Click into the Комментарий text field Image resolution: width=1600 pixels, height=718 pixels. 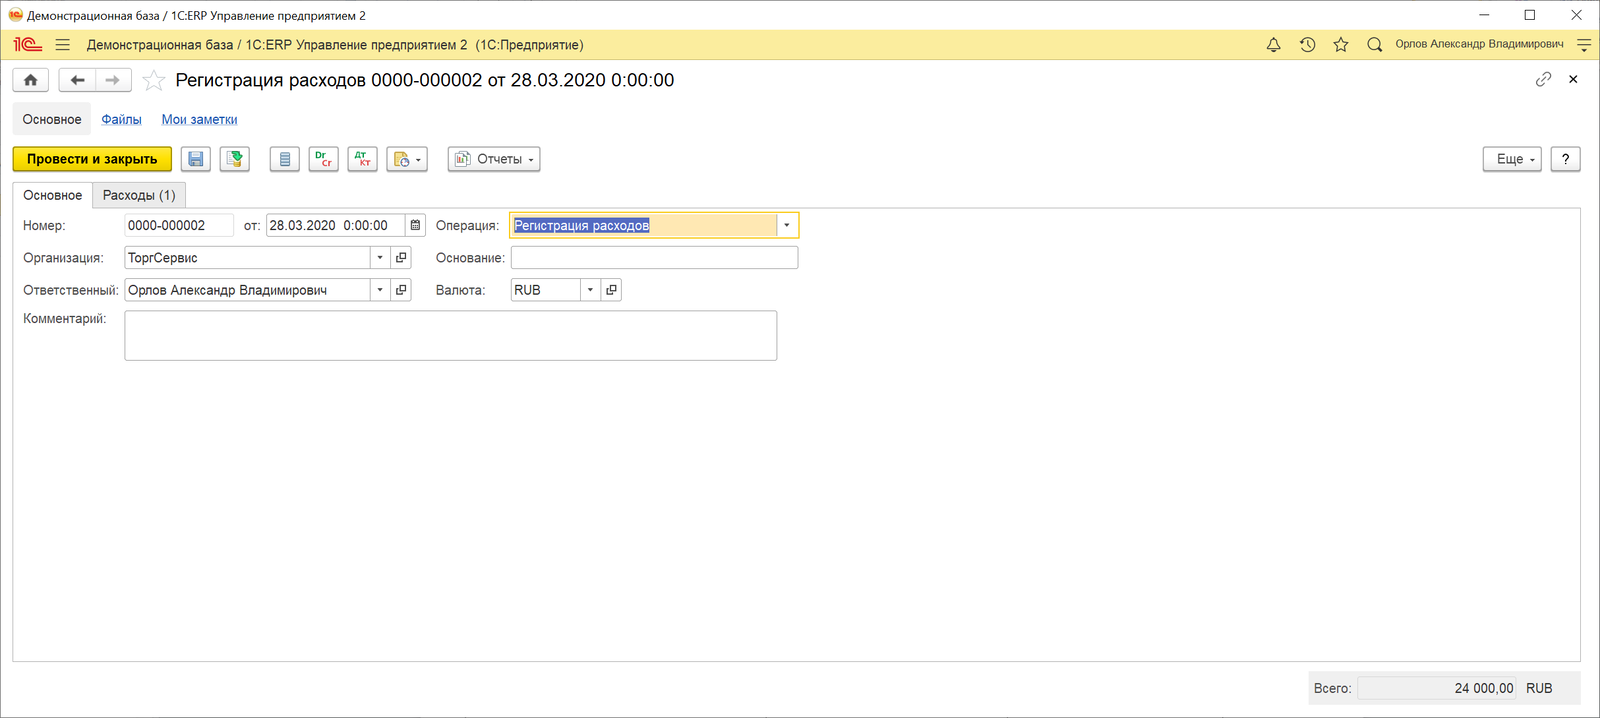(451, 335)
